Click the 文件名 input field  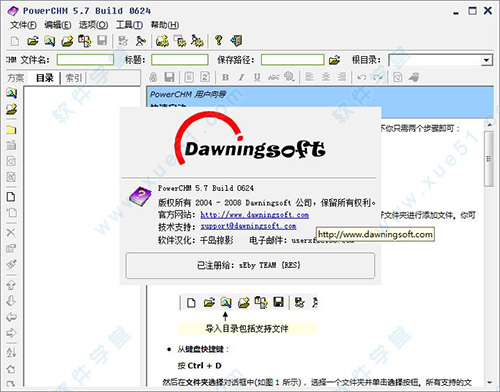[85, 60]
